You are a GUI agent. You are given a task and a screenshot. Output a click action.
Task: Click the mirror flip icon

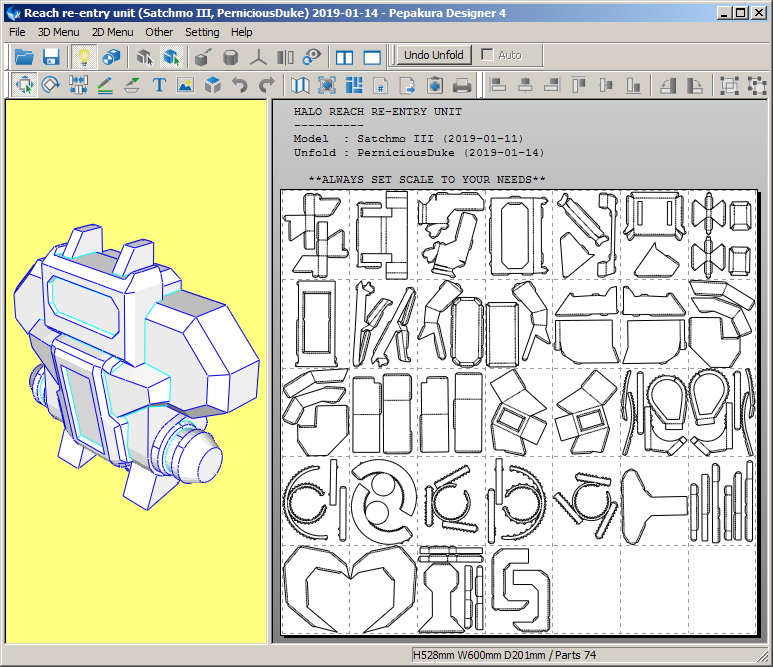(x=285, y=57)
